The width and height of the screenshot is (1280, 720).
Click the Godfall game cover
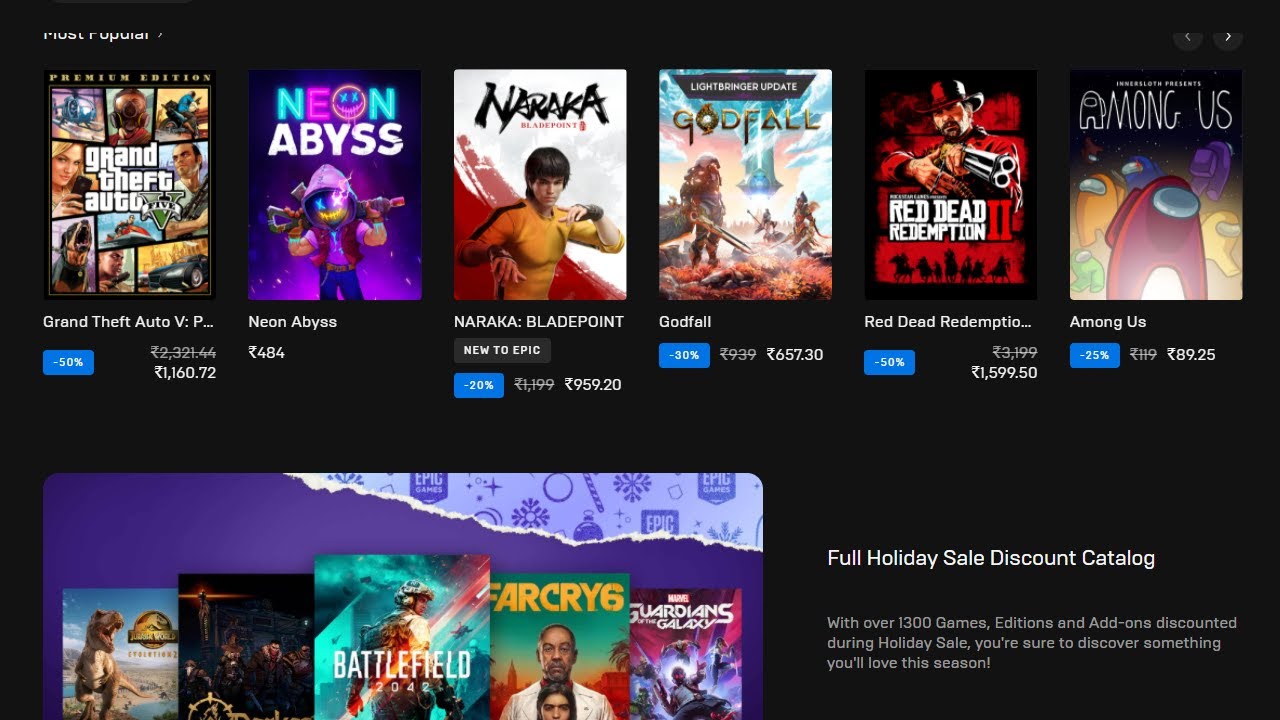[x=745, y=184]
